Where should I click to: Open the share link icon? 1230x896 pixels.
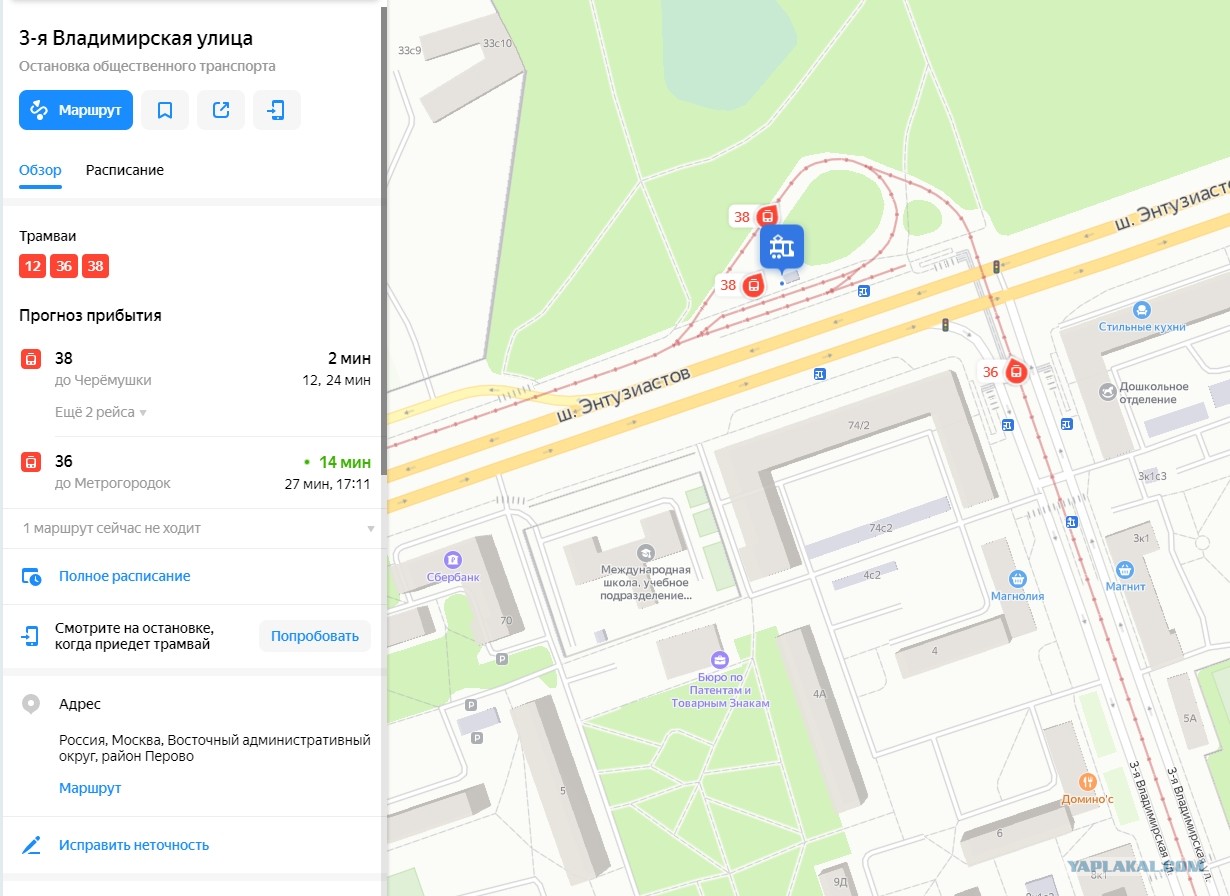point(221,110)
